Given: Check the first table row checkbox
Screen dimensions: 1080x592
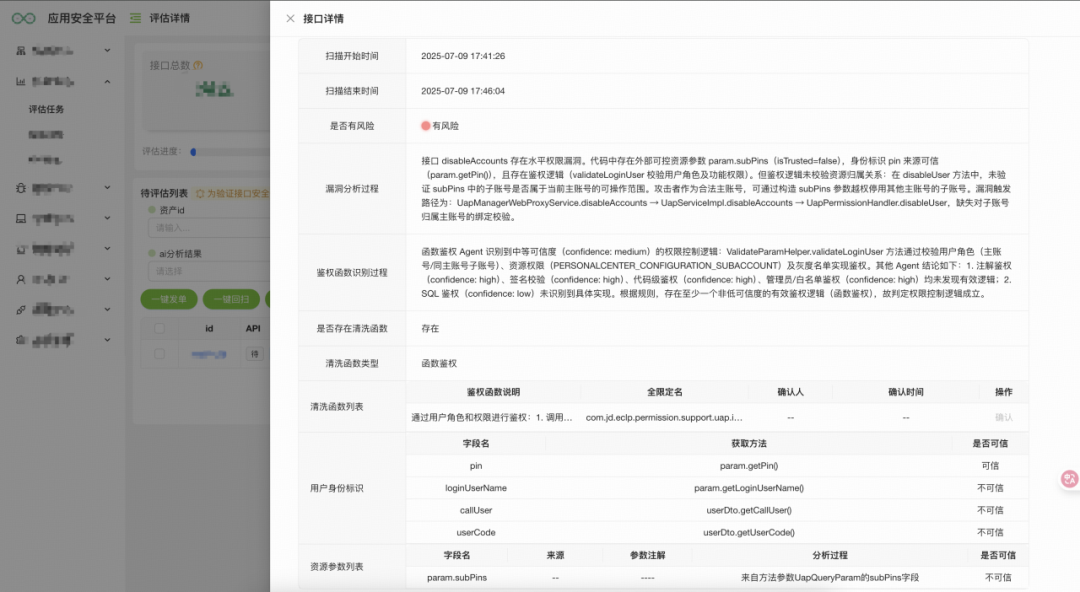Looking at the screenshot, I should pyautogui.click(x=159, y=354).
